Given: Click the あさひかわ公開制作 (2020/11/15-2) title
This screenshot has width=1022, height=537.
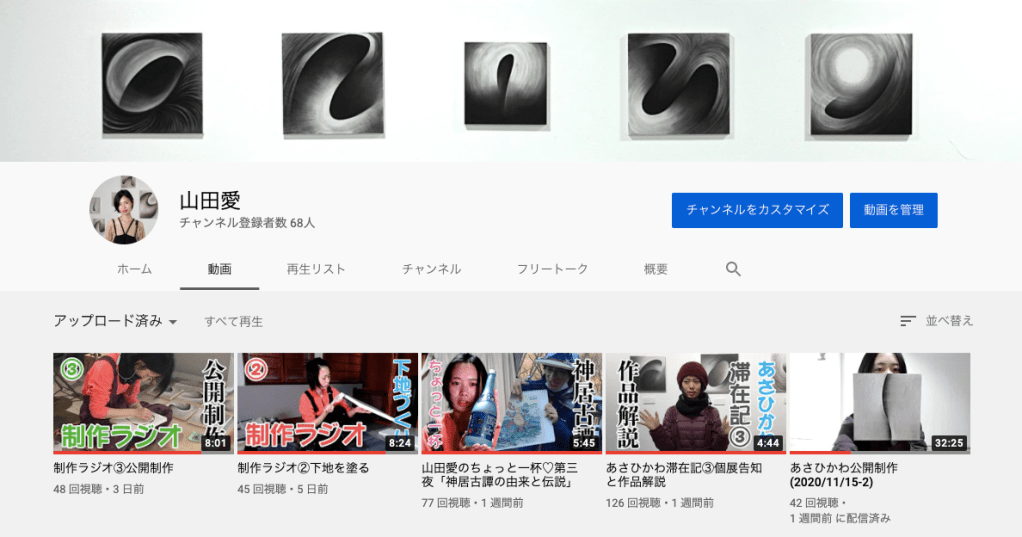Looking at the screenshot, I should point(843,475).
